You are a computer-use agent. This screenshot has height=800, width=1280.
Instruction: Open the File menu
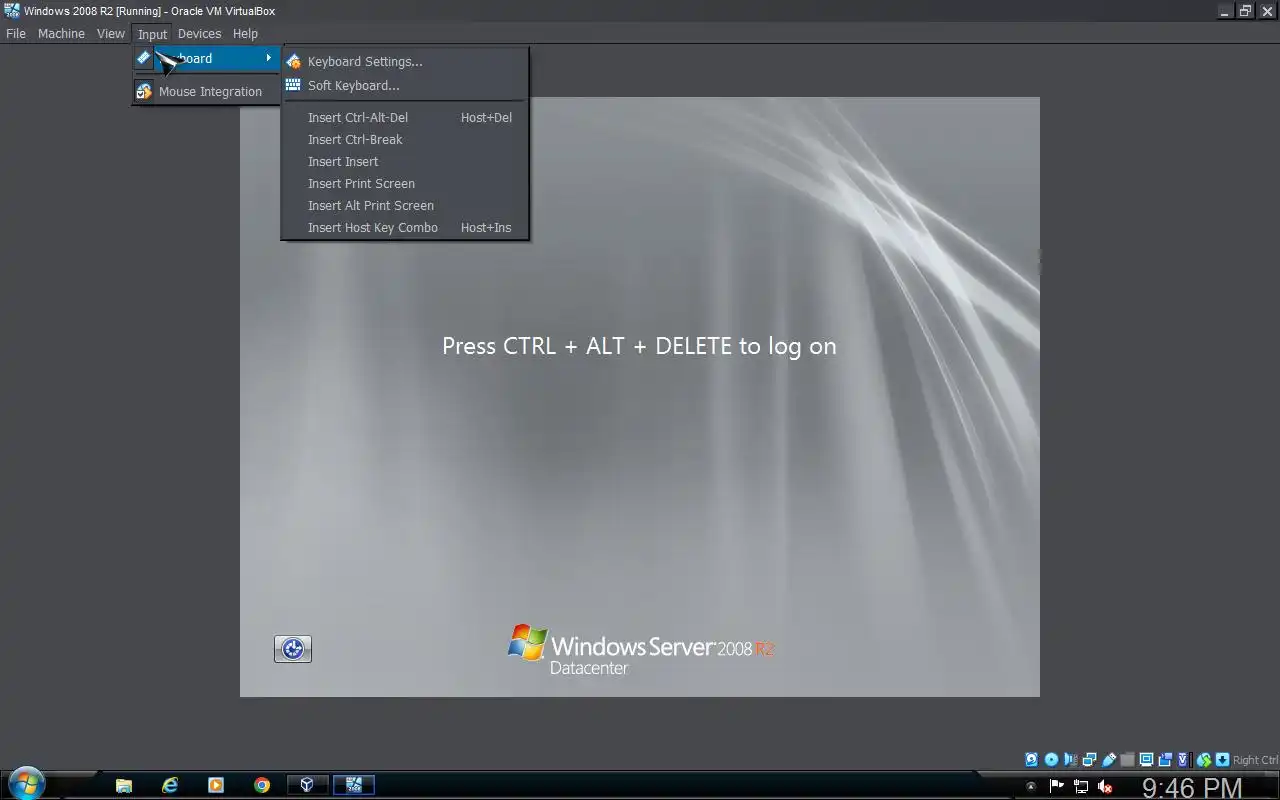16,33
